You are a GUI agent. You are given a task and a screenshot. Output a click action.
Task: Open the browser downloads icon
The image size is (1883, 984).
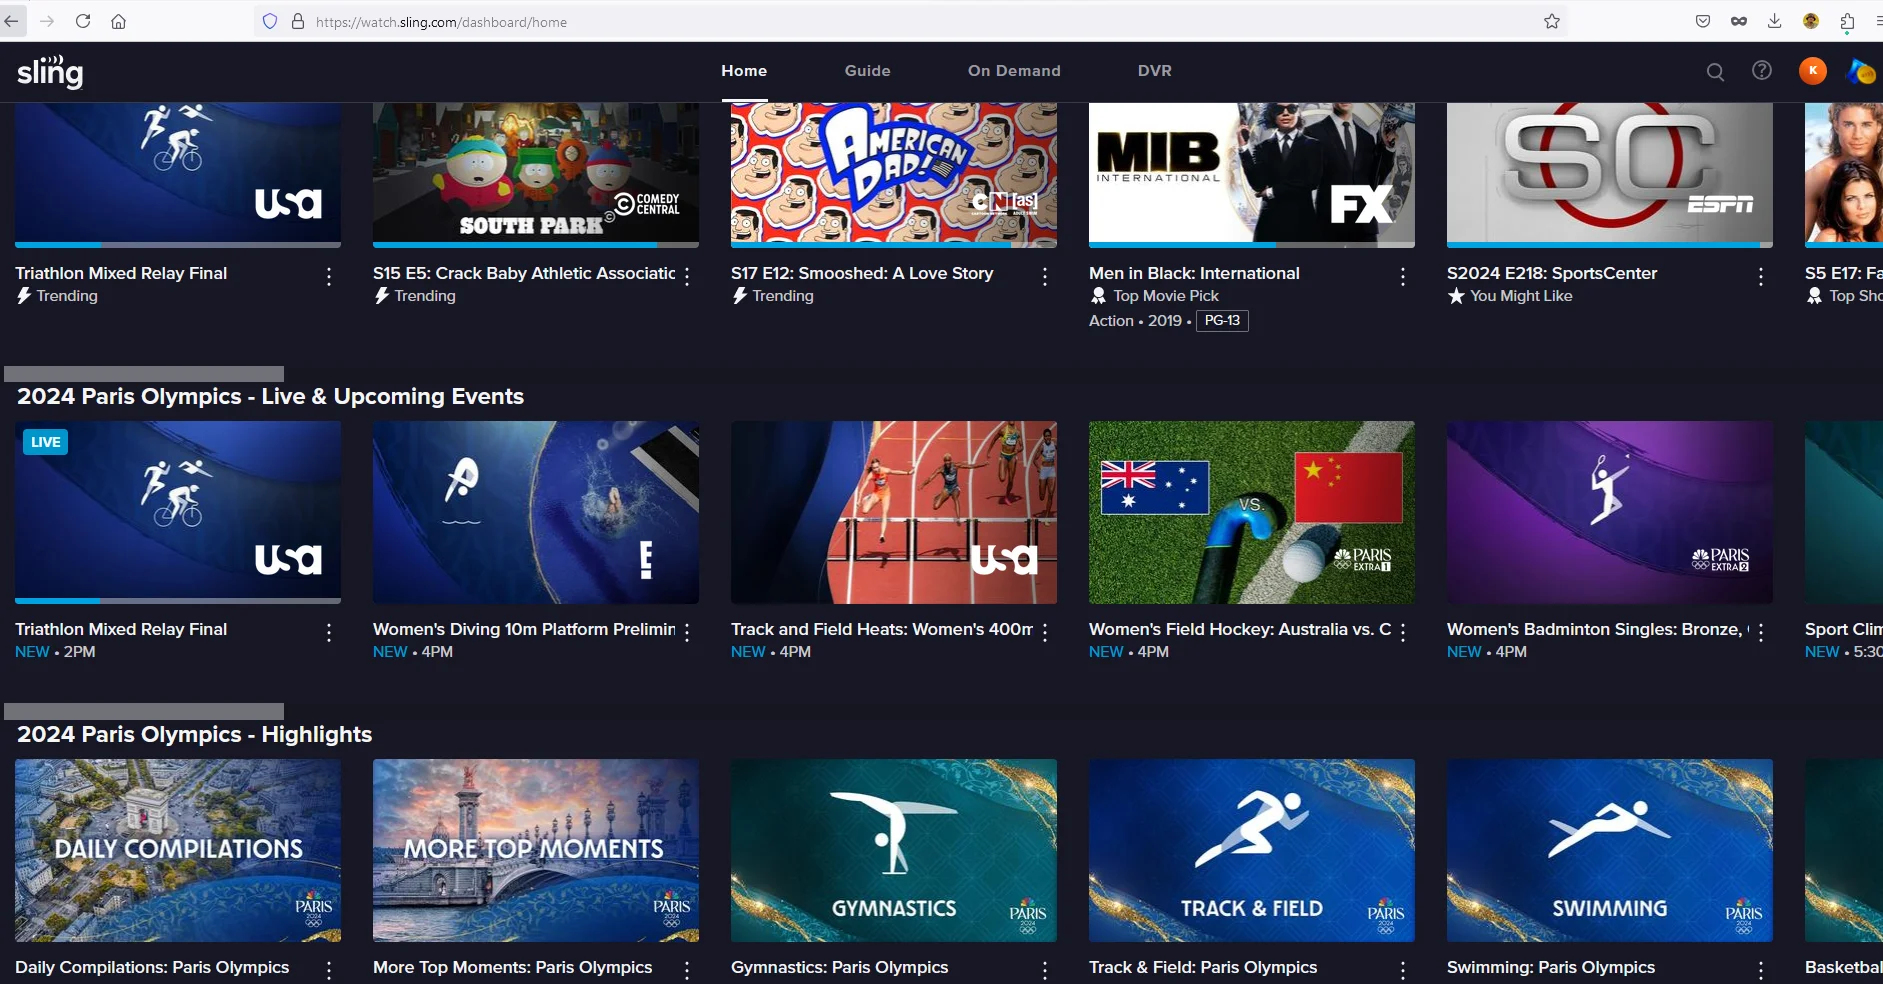1775,21
